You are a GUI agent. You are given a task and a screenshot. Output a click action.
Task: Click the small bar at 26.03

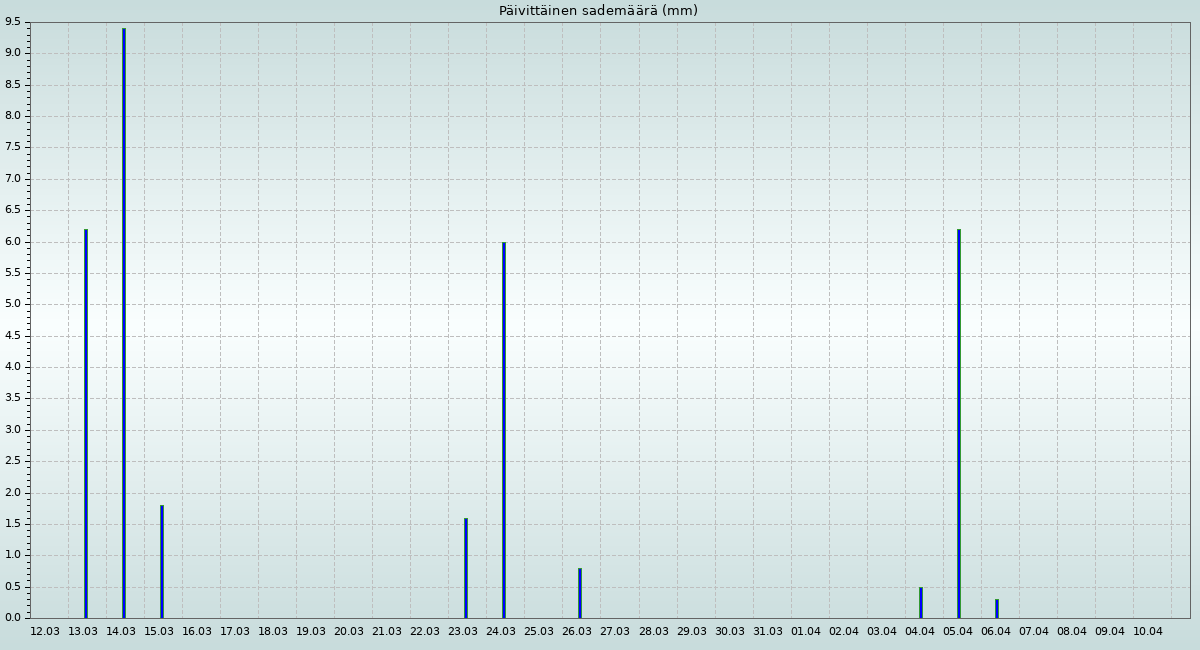click(580, 593)
